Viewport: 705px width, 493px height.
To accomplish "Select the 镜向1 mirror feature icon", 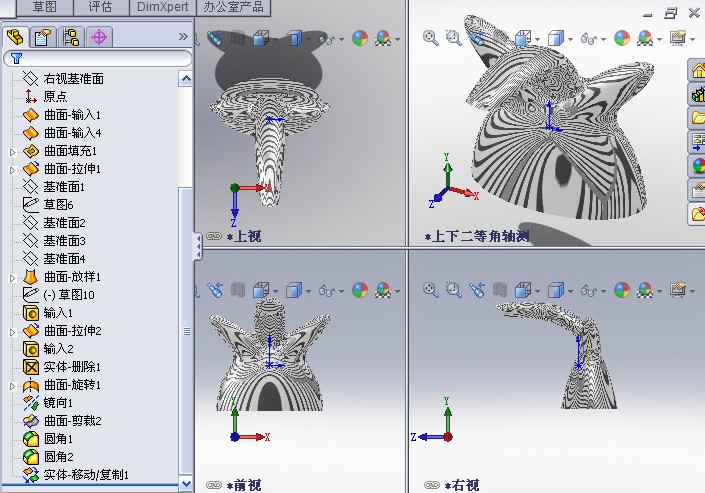I will [x=31, y=403].
